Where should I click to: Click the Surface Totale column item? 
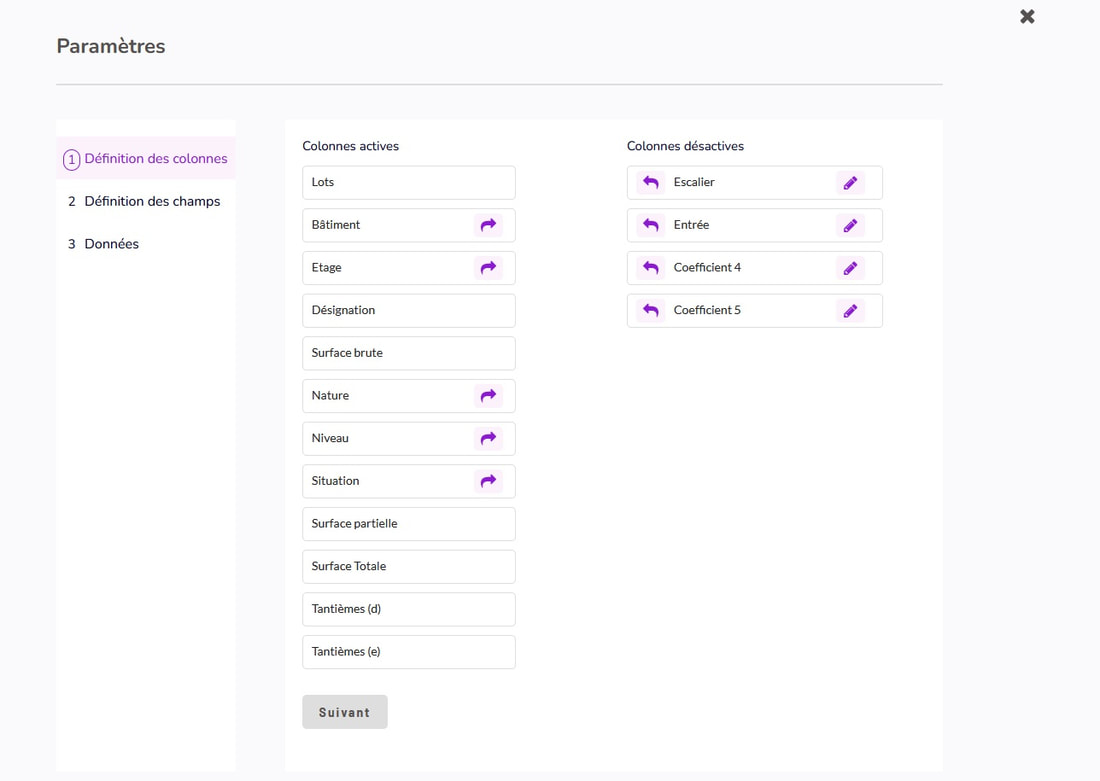(408, 566)
